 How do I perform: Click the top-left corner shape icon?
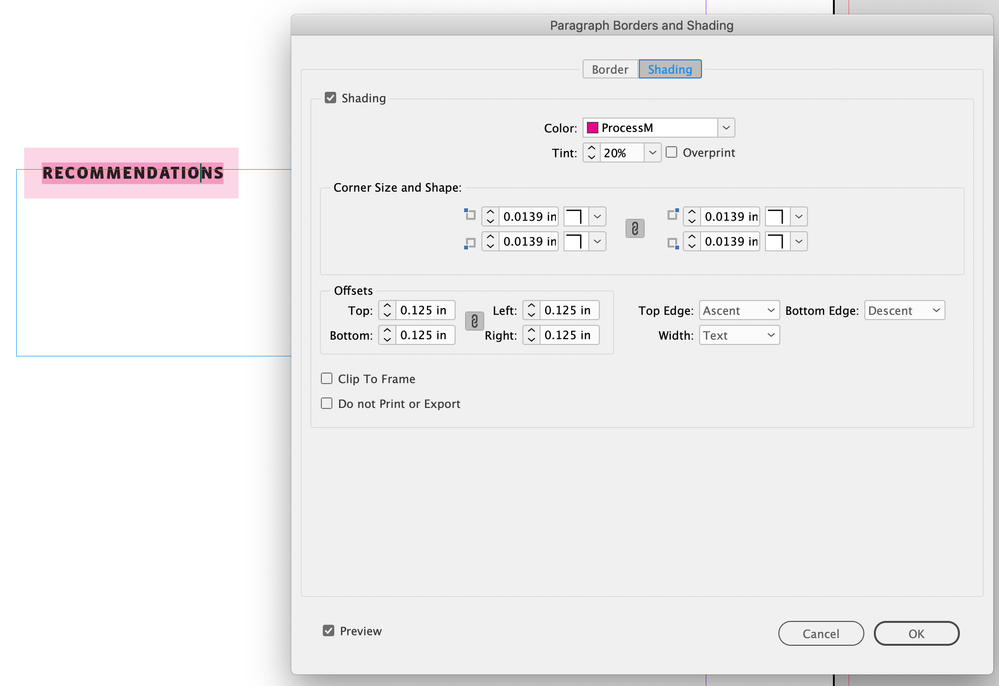coord(574,217)
